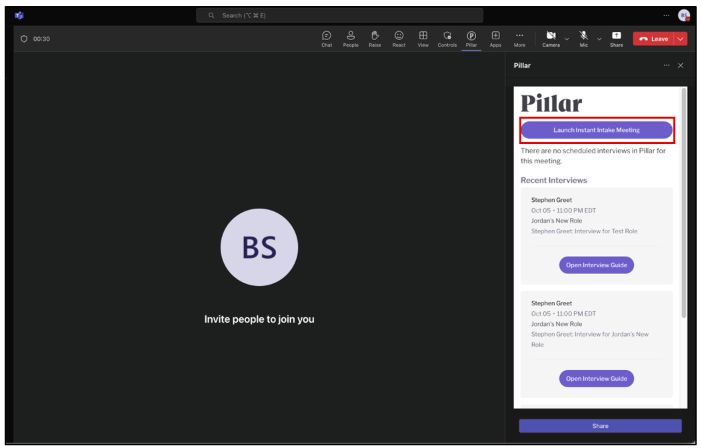Image resolution: width=701 pixels, height=448 pixels.
Task: Click the Search field at top
Action: tap(339, 15)
